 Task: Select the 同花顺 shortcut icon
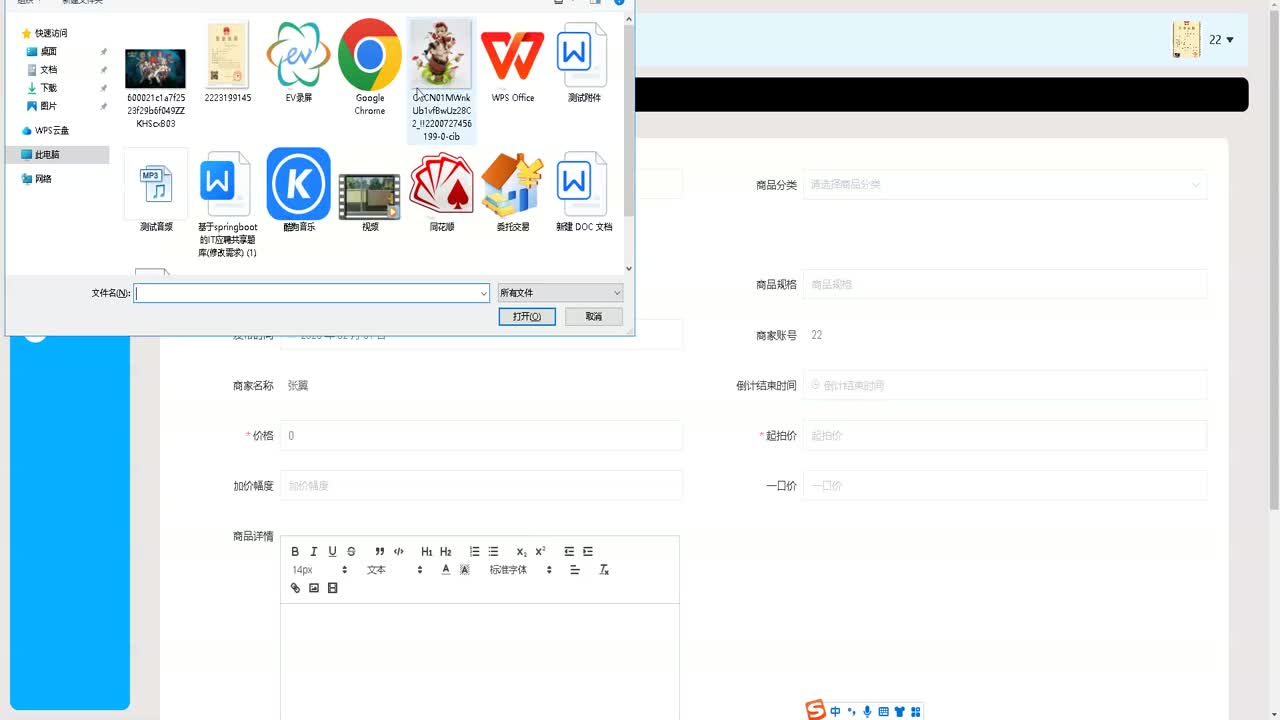click(442, 191)
